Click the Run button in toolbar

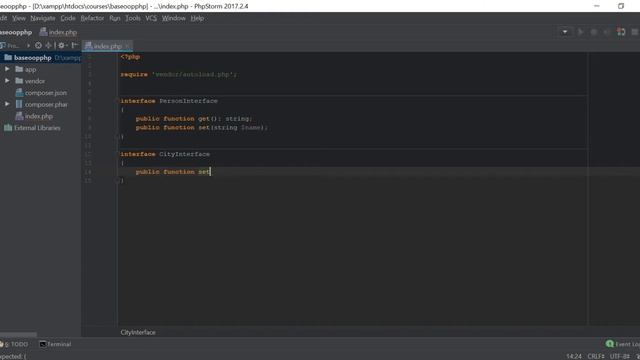click(x=580, y=32)
